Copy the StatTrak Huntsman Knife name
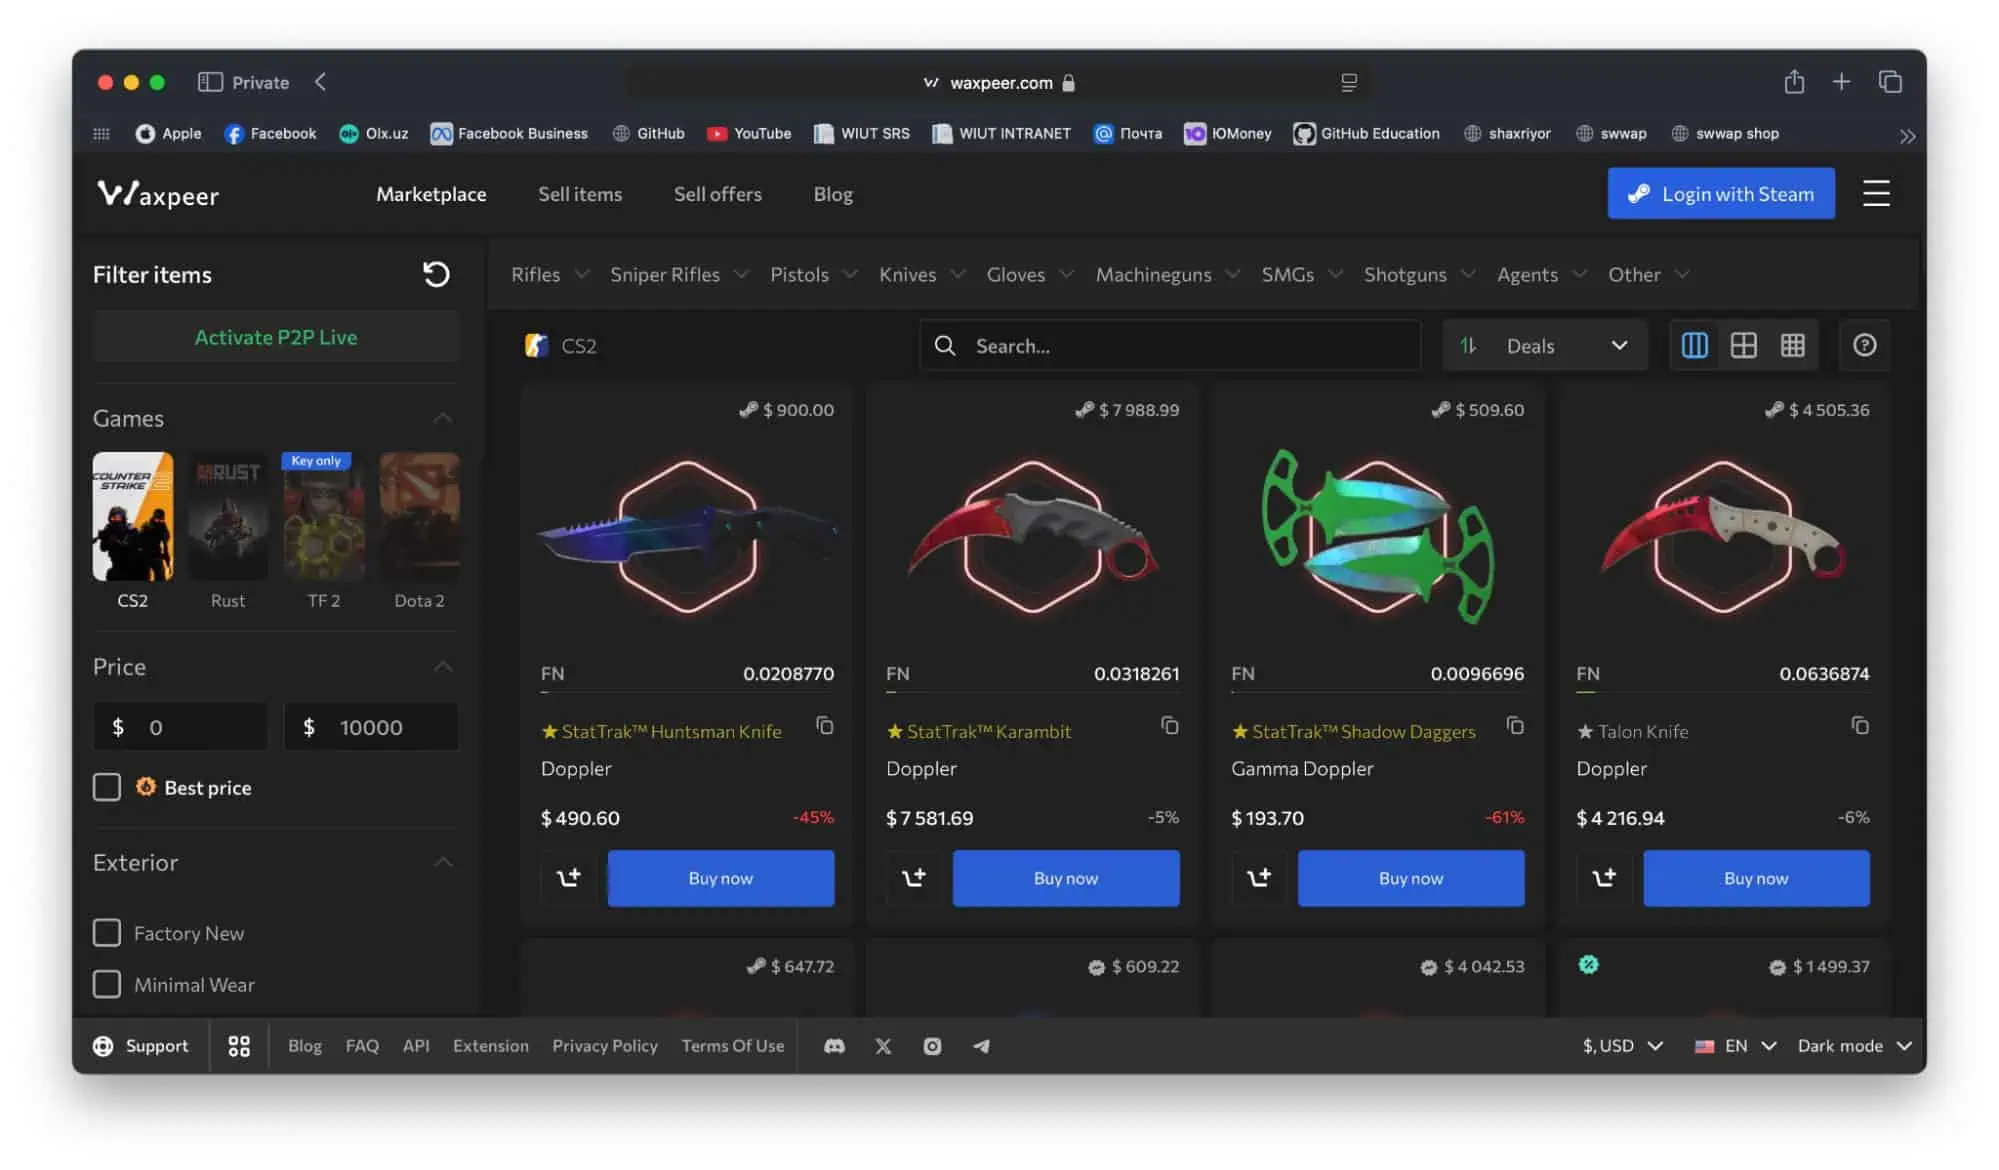Image resolution: width=1999 pixels, height=1170 pixels. [825, 725]
